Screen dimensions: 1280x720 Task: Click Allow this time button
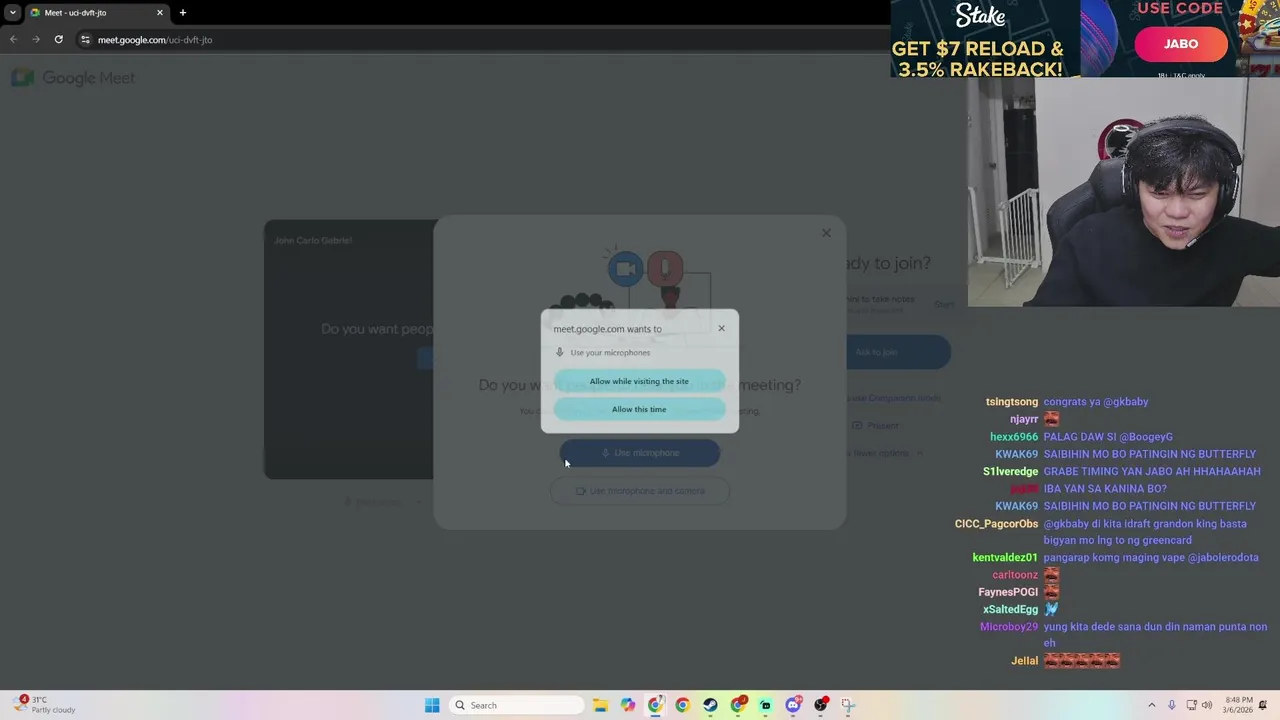point(639,409)
